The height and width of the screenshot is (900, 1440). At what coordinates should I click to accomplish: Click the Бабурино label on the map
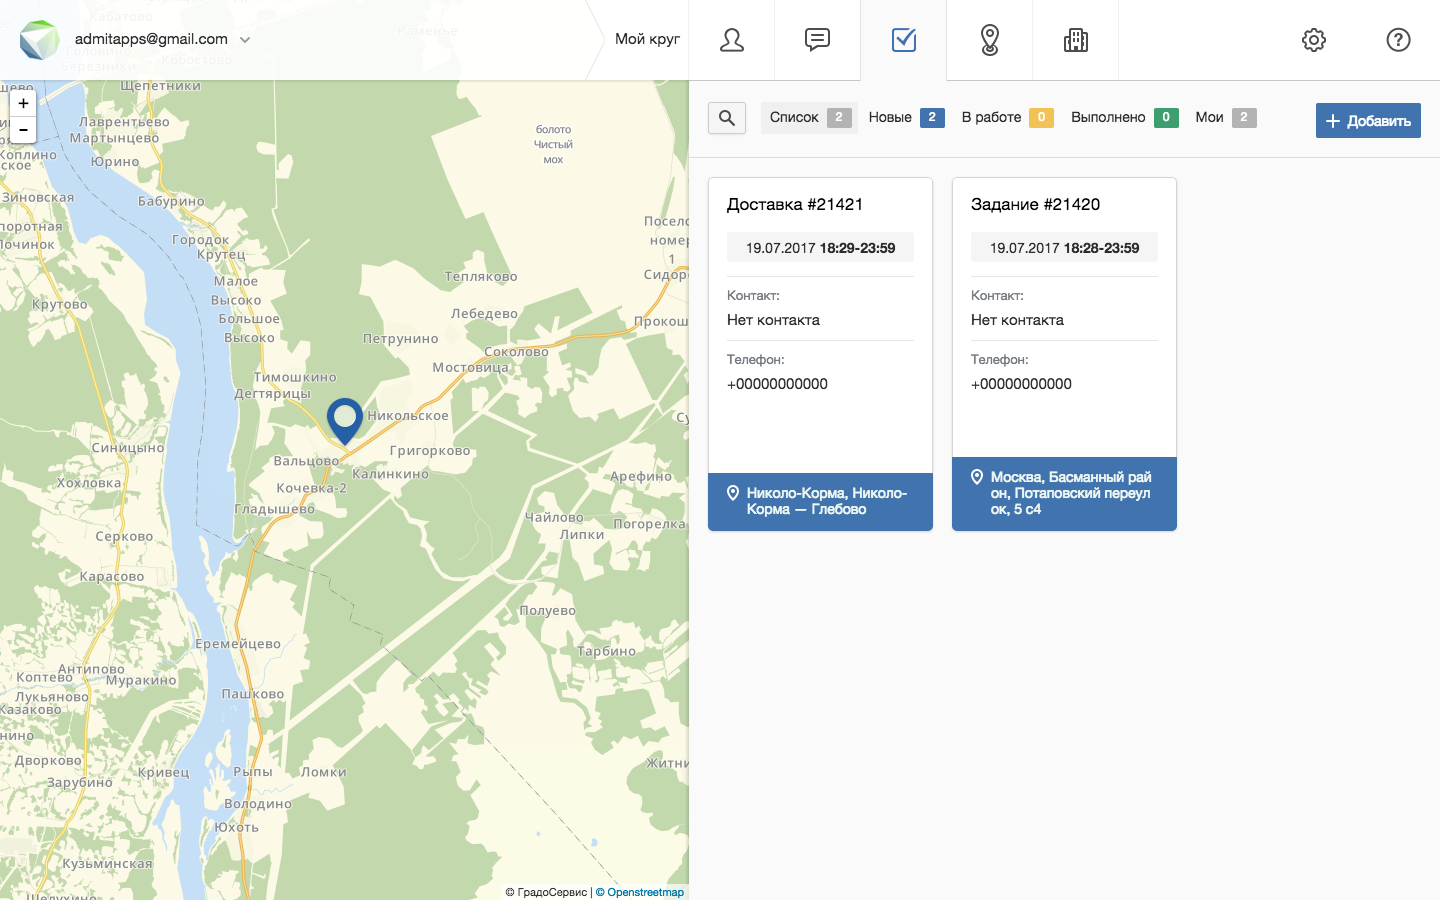pos(171,201)
